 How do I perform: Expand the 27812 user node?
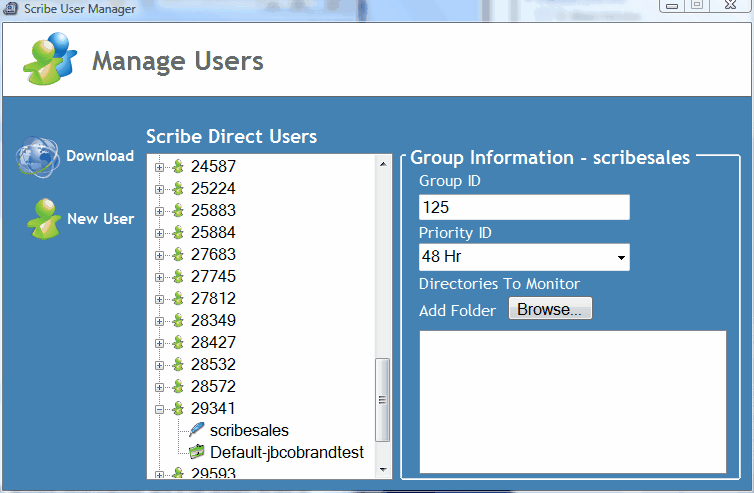click(x=159, y=300)
